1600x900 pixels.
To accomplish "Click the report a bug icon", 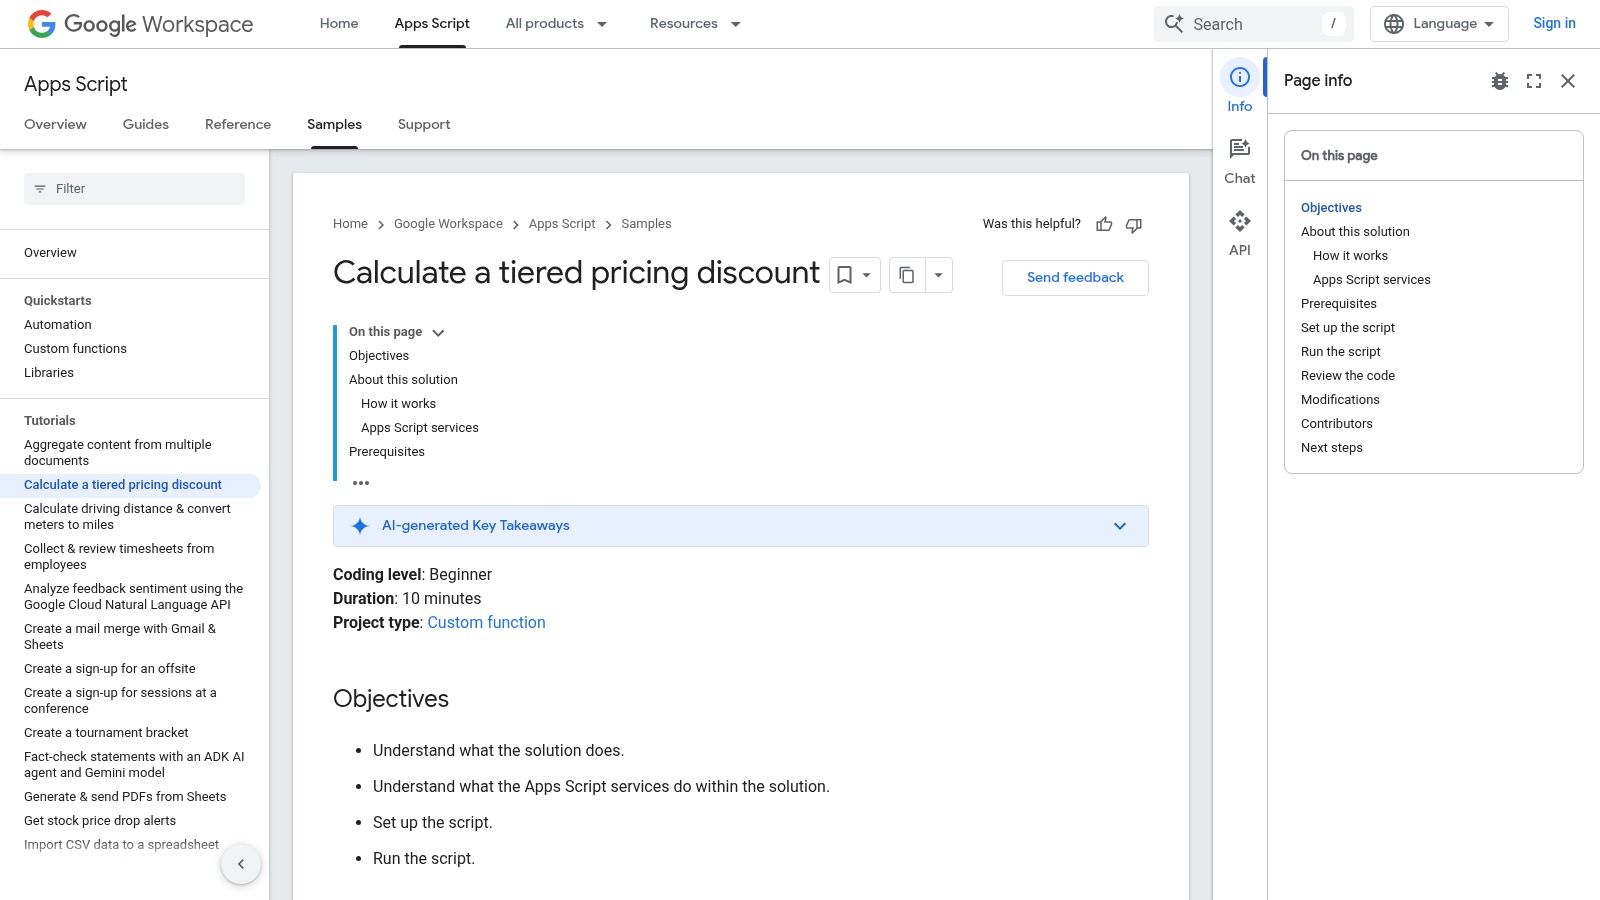I will click(x=1499, y=81).
